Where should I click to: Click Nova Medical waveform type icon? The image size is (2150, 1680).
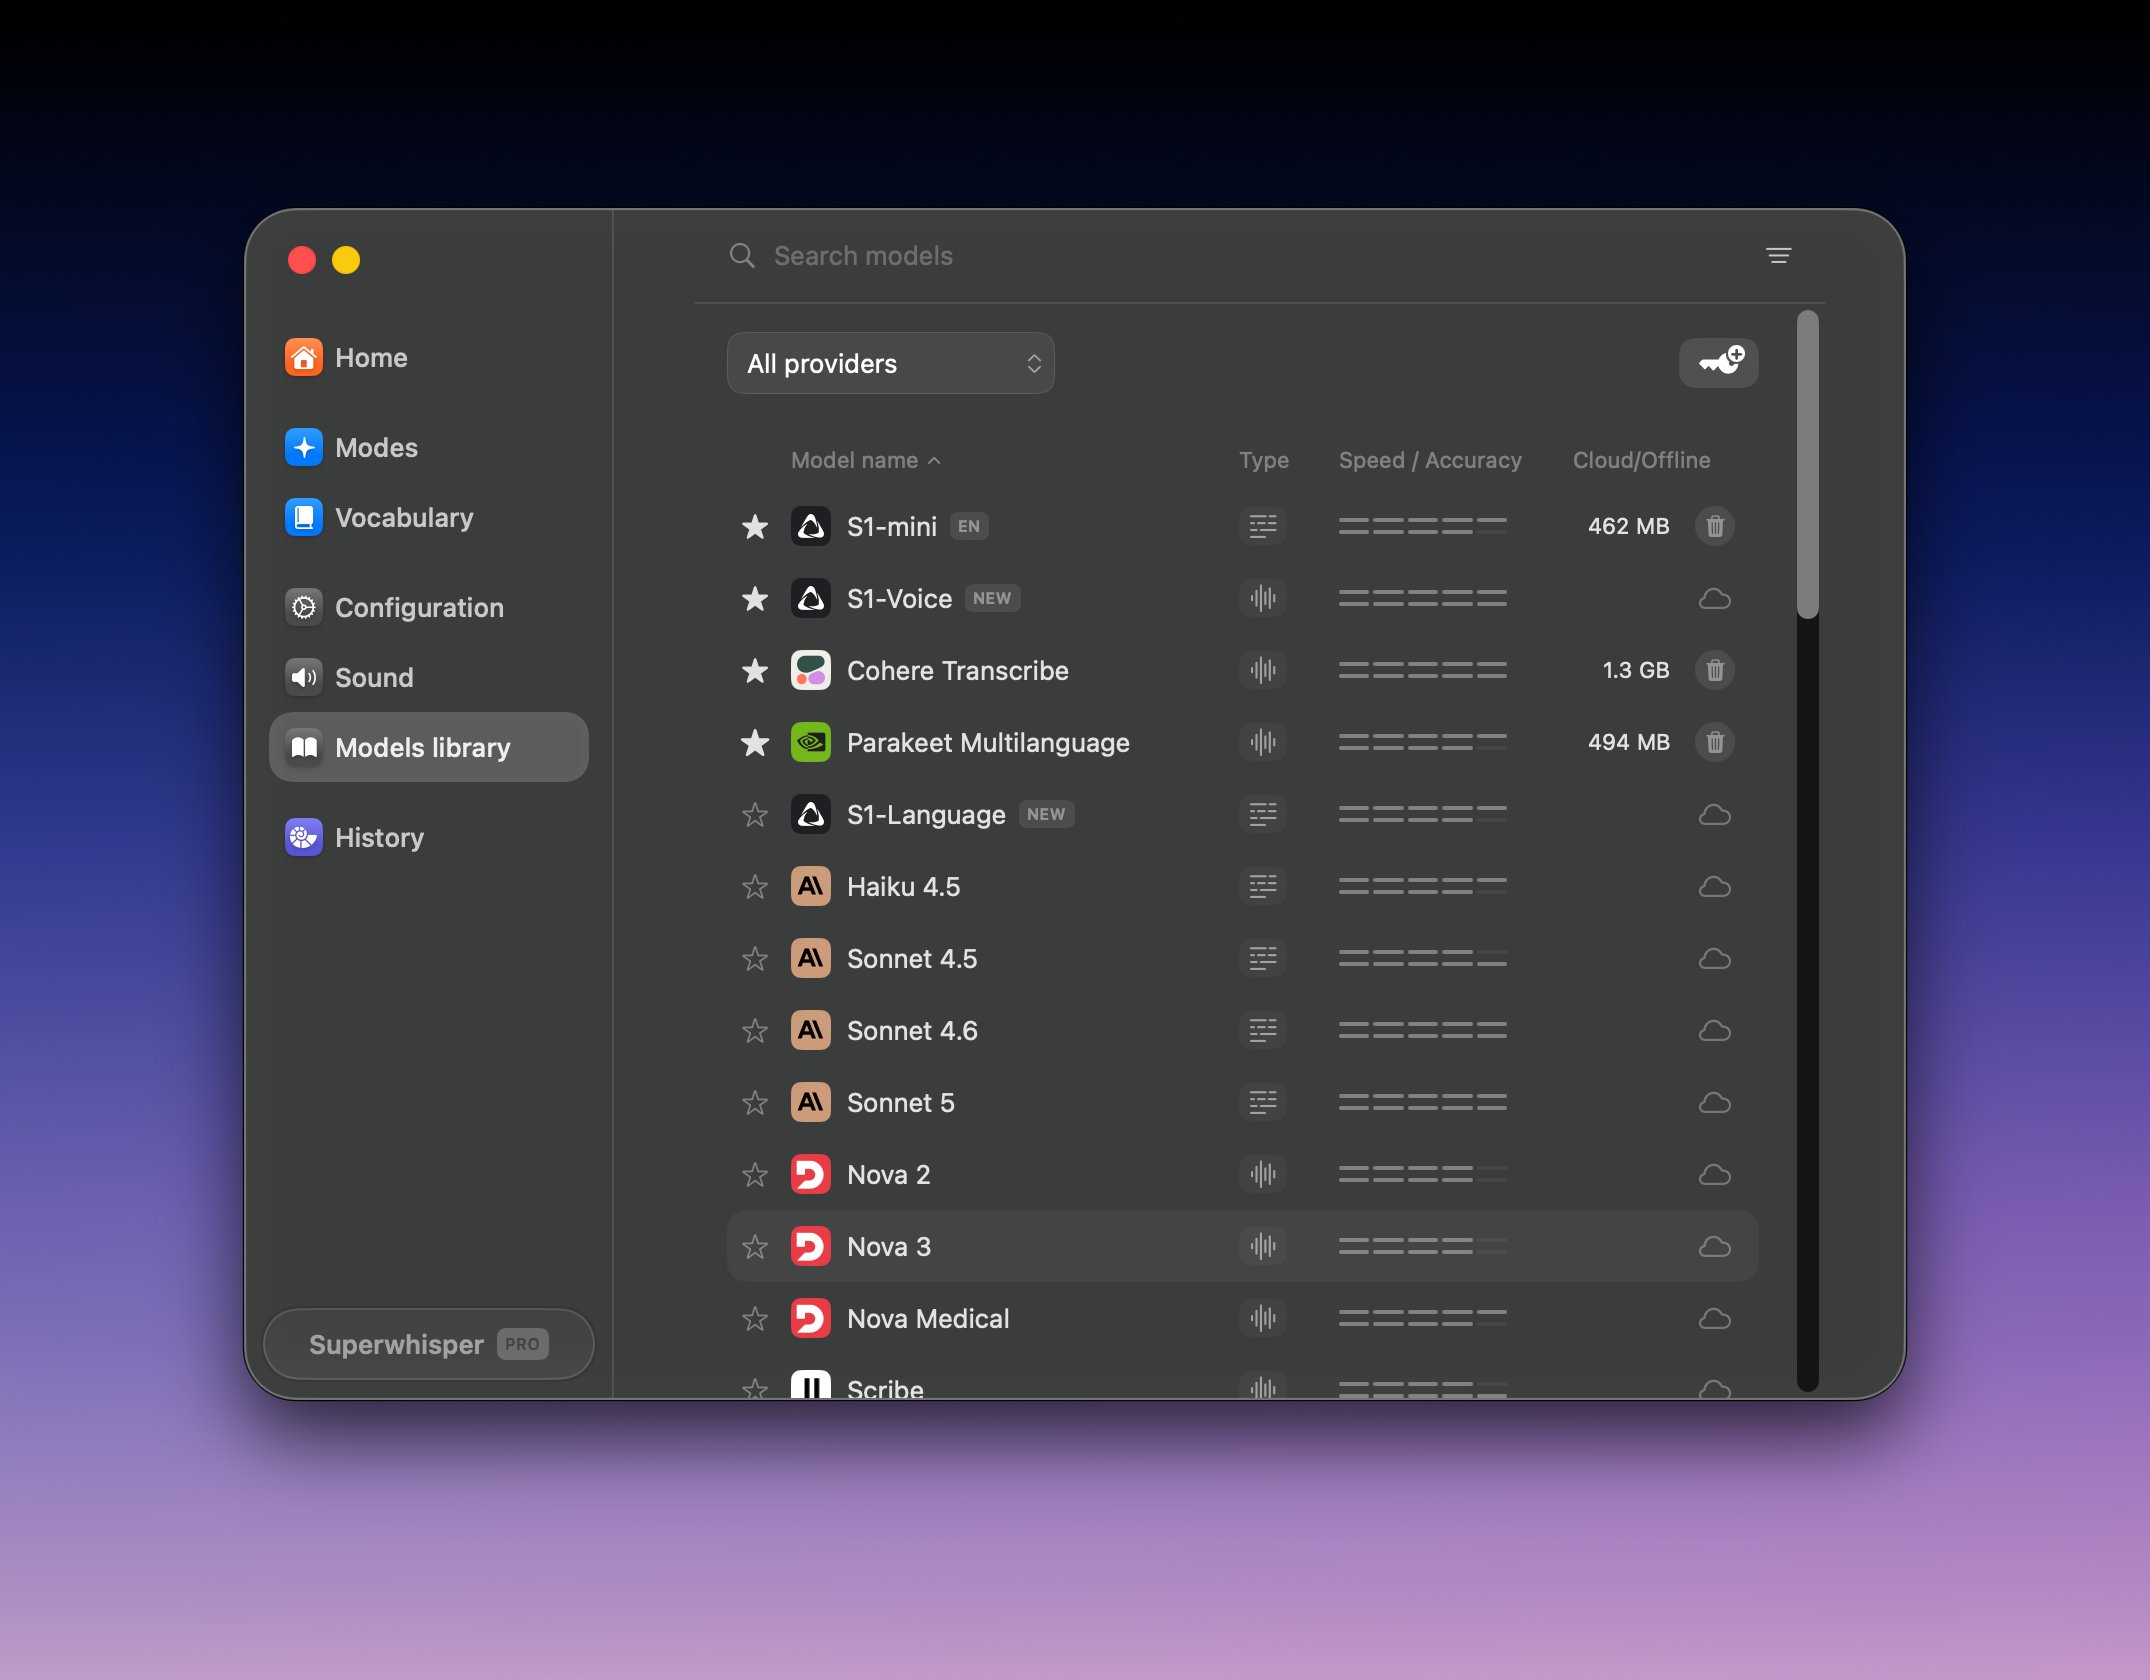(1263, 1318)
